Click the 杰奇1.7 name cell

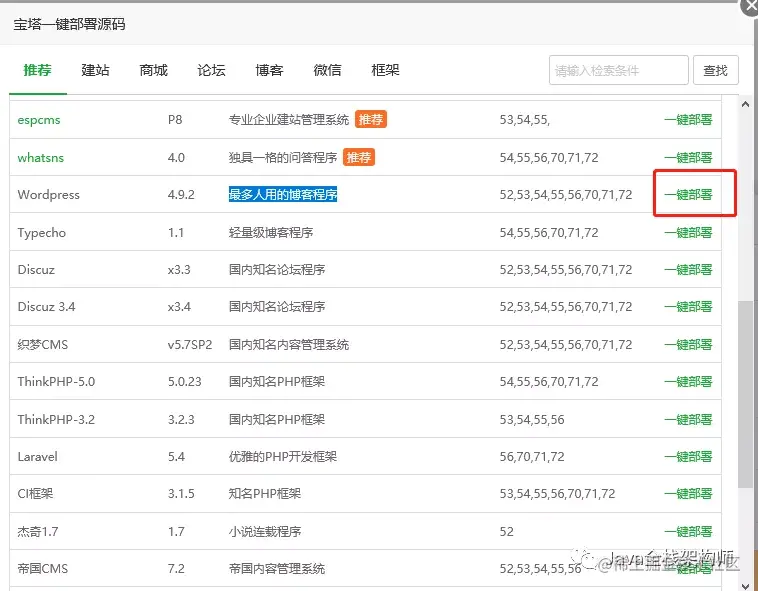(x=38, y=532)
